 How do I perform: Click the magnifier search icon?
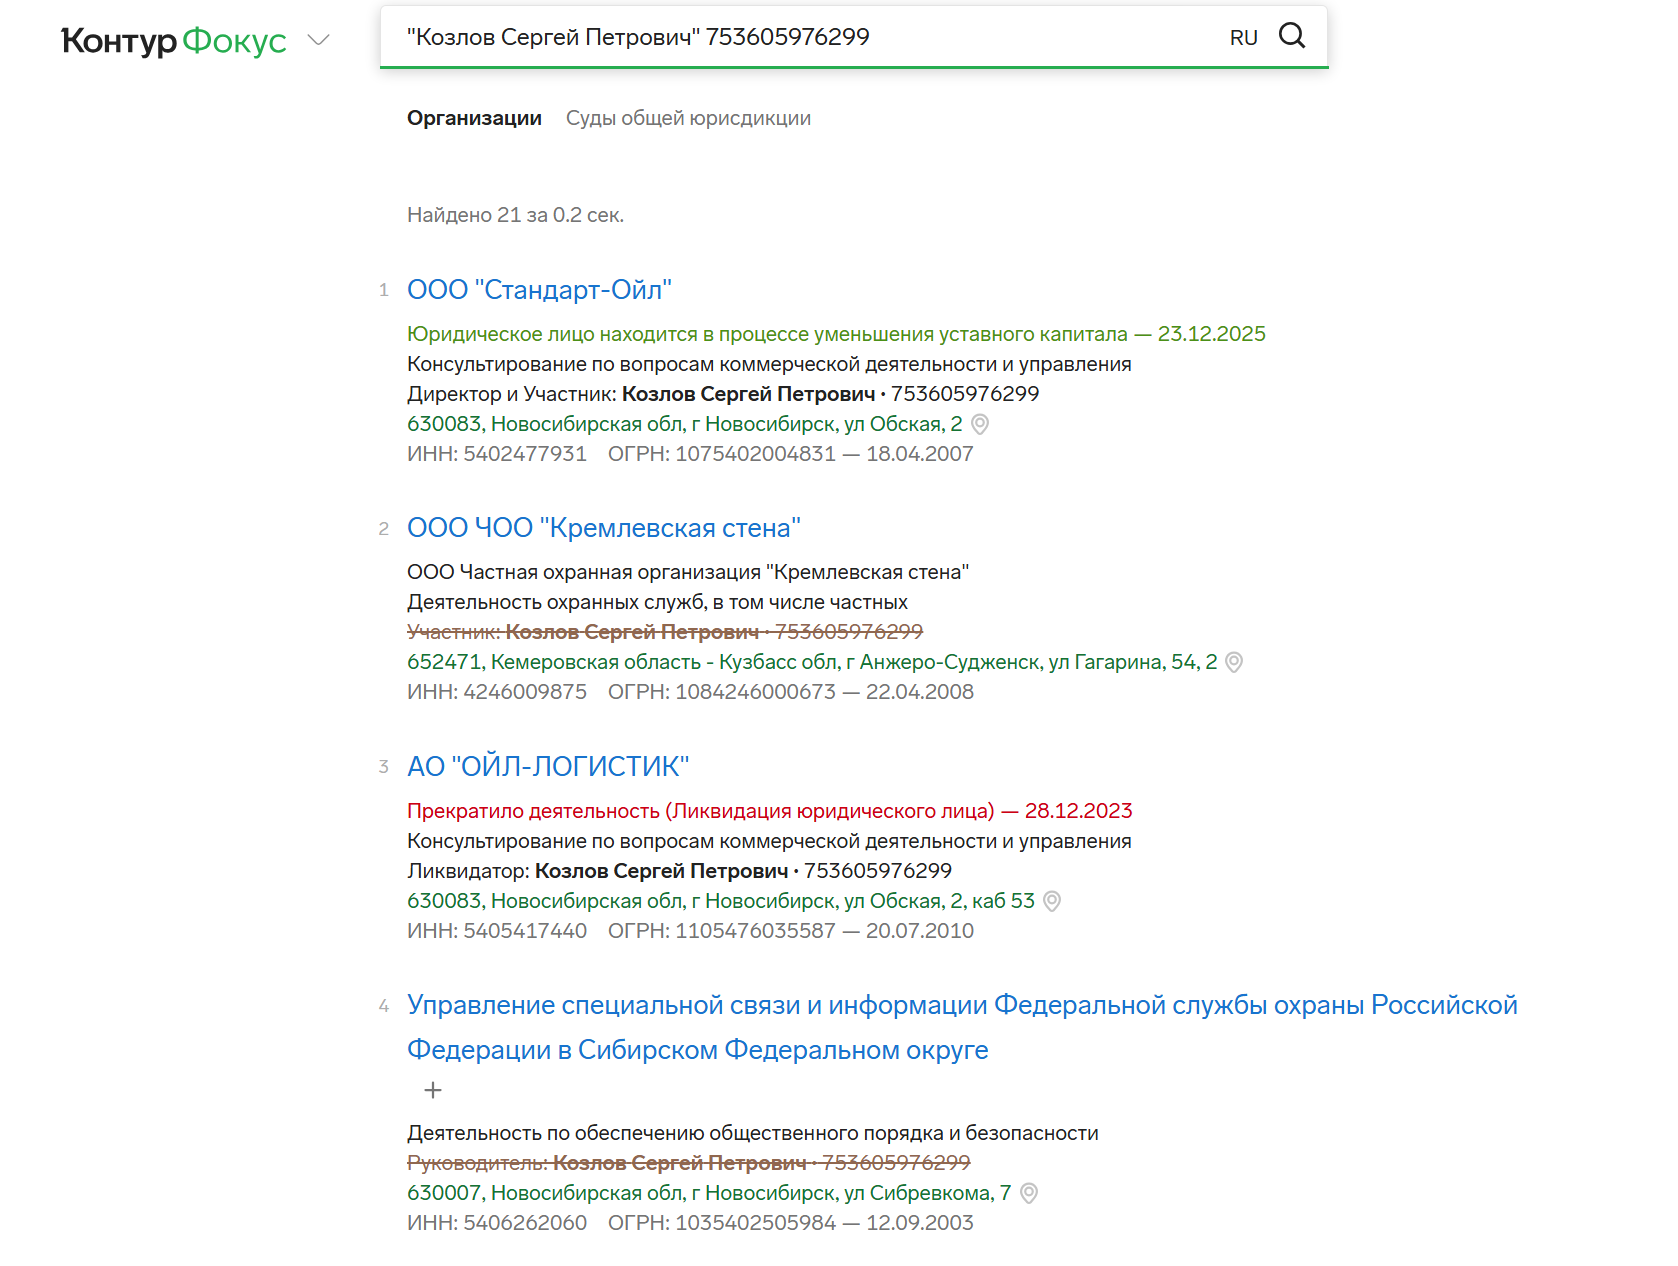[1292, 36]
